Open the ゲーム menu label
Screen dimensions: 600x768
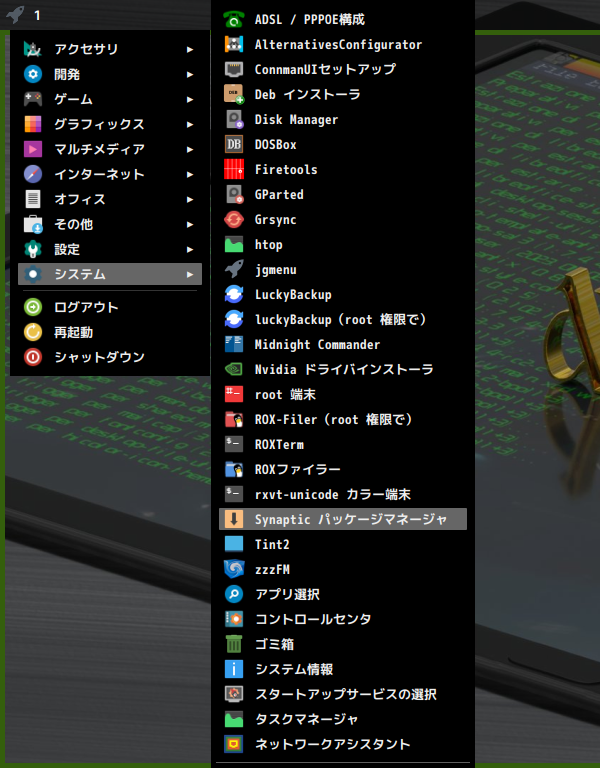coord(73,99)
